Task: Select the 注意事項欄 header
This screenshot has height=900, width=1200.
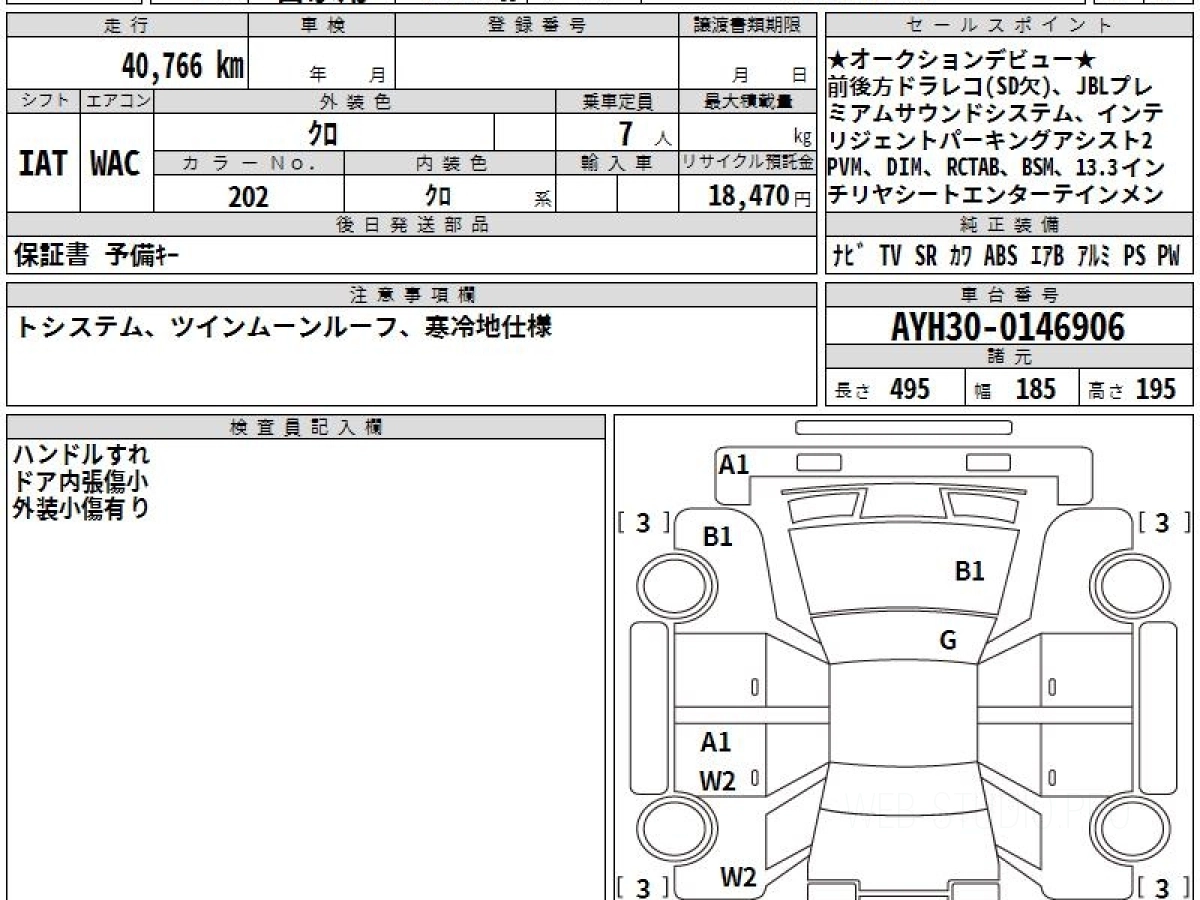Action: [x=412, y=294]
